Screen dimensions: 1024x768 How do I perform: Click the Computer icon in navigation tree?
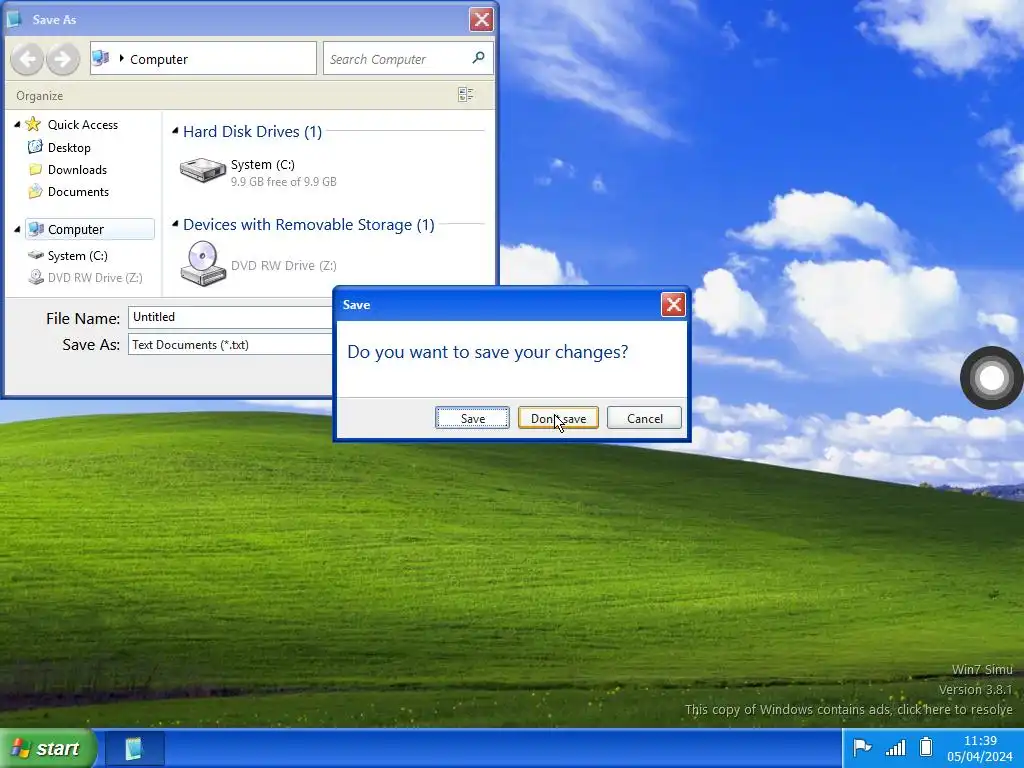[37, 229]
